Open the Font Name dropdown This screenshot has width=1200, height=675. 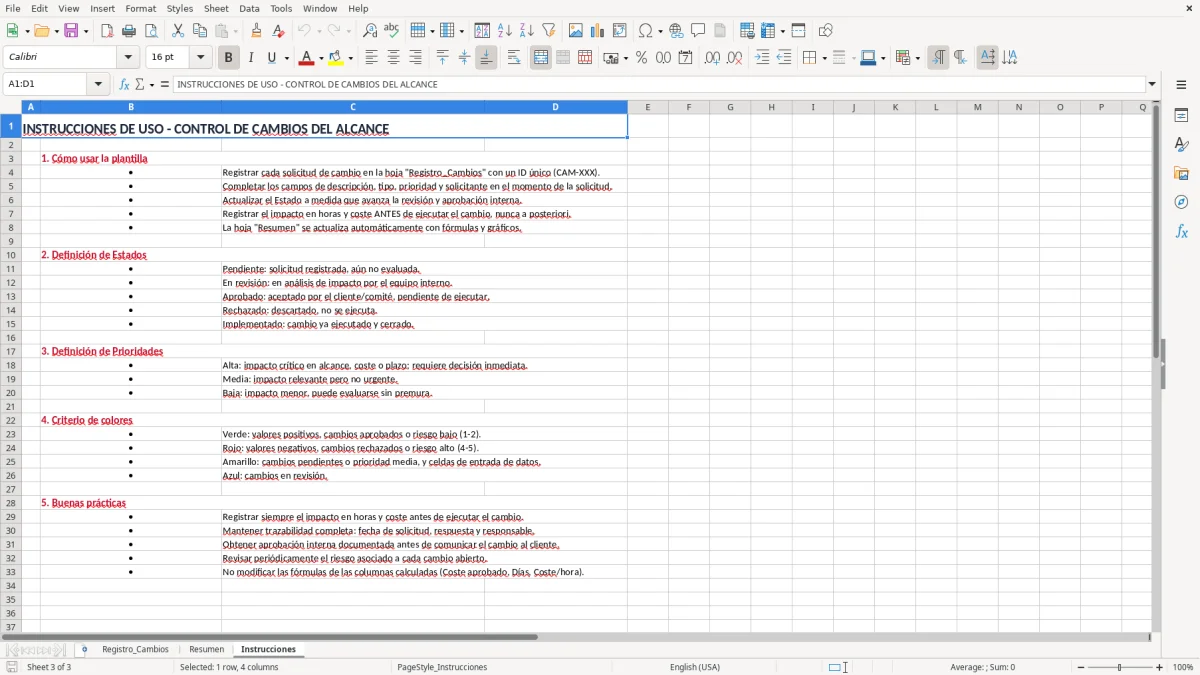tap(128, 58)
